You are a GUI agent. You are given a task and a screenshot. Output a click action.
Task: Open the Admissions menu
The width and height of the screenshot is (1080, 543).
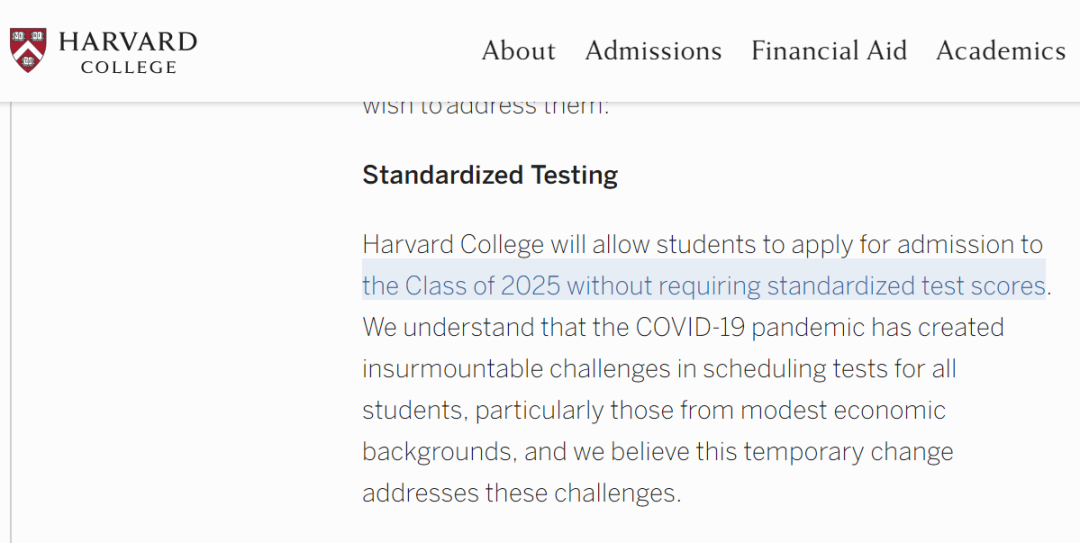pos(654,51)
